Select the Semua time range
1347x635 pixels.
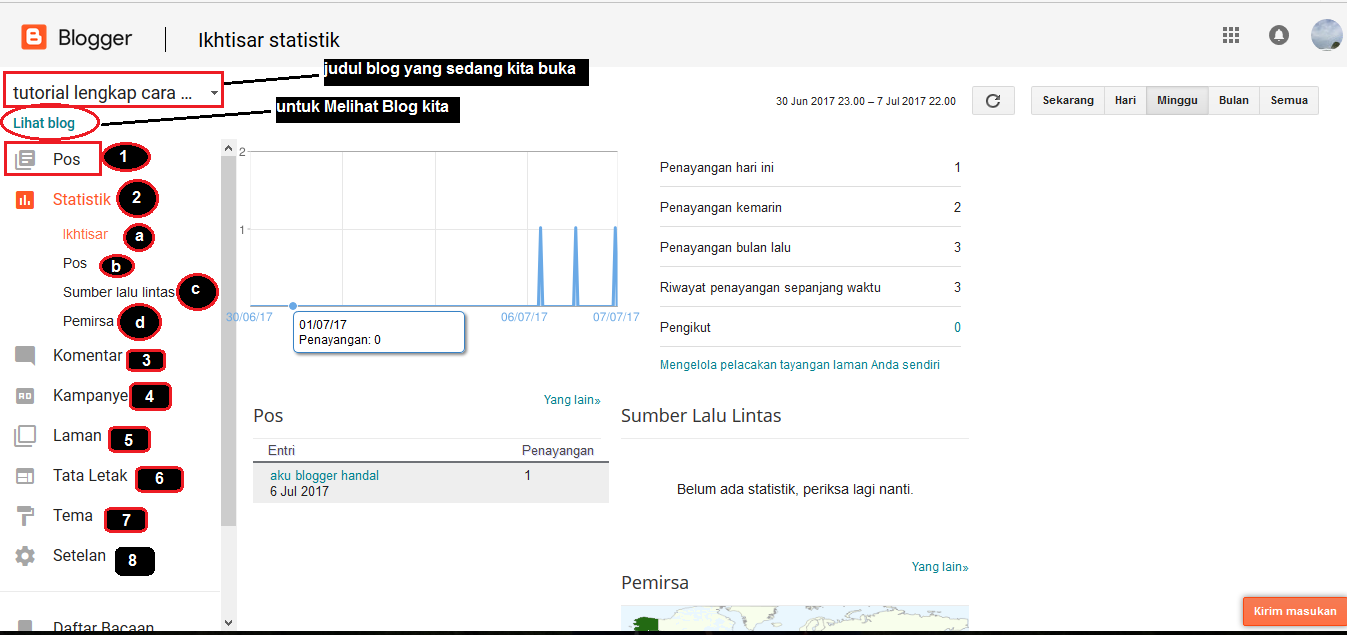1289,101
